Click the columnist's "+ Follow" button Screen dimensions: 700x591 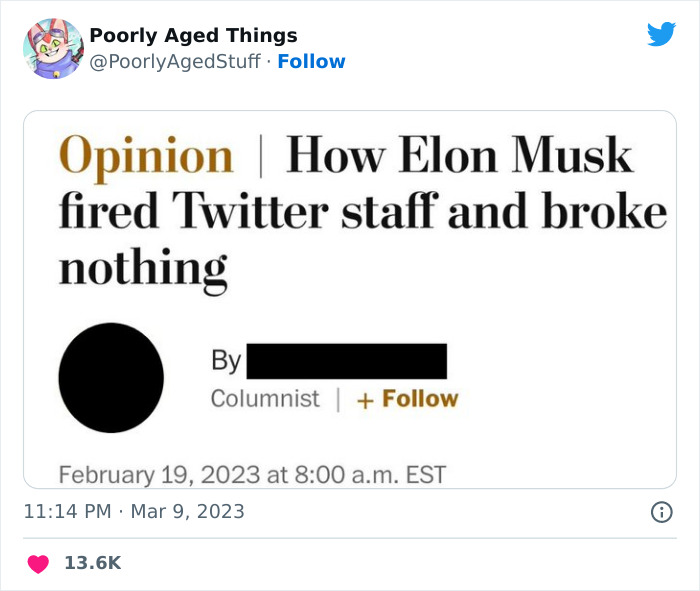pos(407,398)
